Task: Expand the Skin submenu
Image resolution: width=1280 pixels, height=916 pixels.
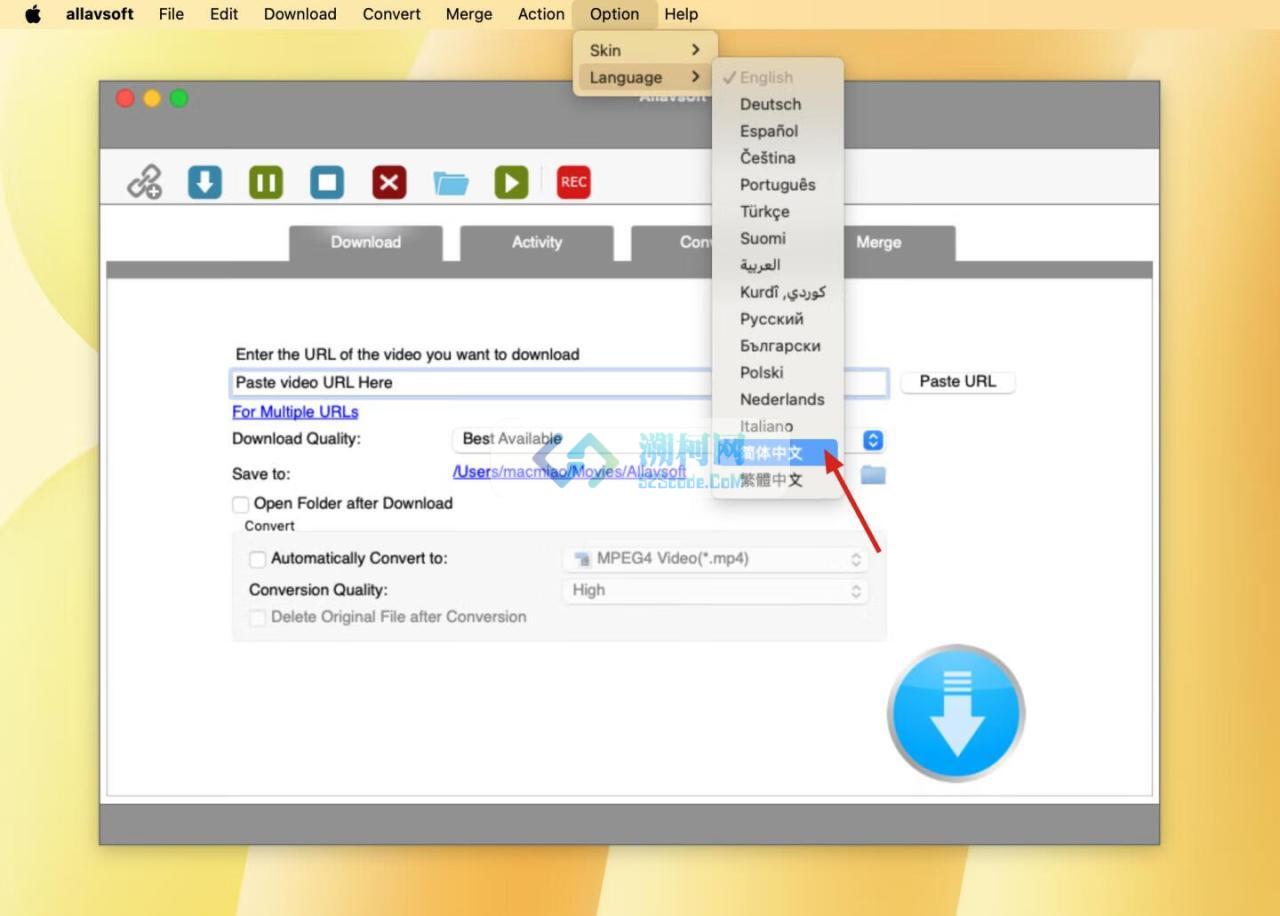Action: (645, 50)
